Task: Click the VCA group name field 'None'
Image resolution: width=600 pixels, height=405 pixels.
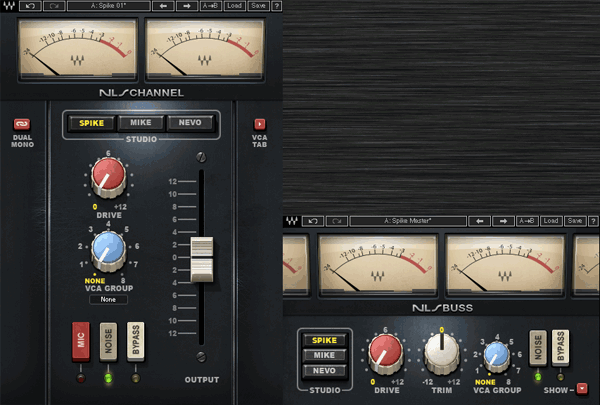Action: pos(108,300)
